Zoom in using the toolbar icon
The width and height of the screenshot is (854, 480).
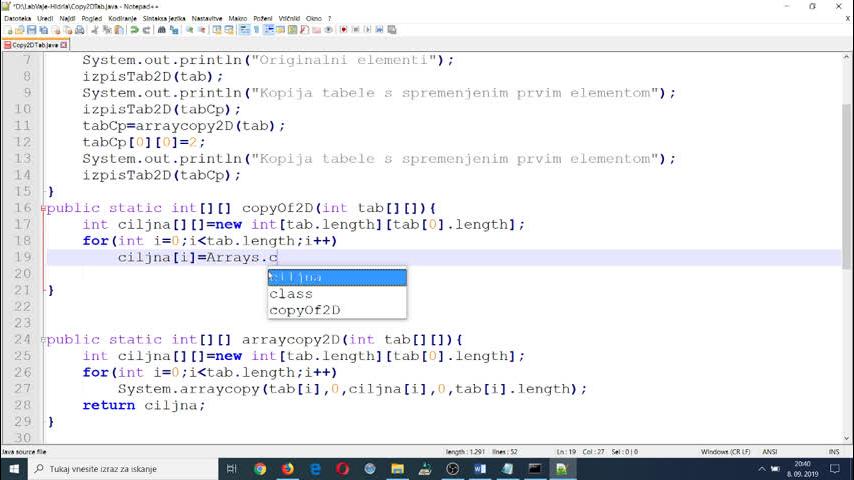coord(190,29)
